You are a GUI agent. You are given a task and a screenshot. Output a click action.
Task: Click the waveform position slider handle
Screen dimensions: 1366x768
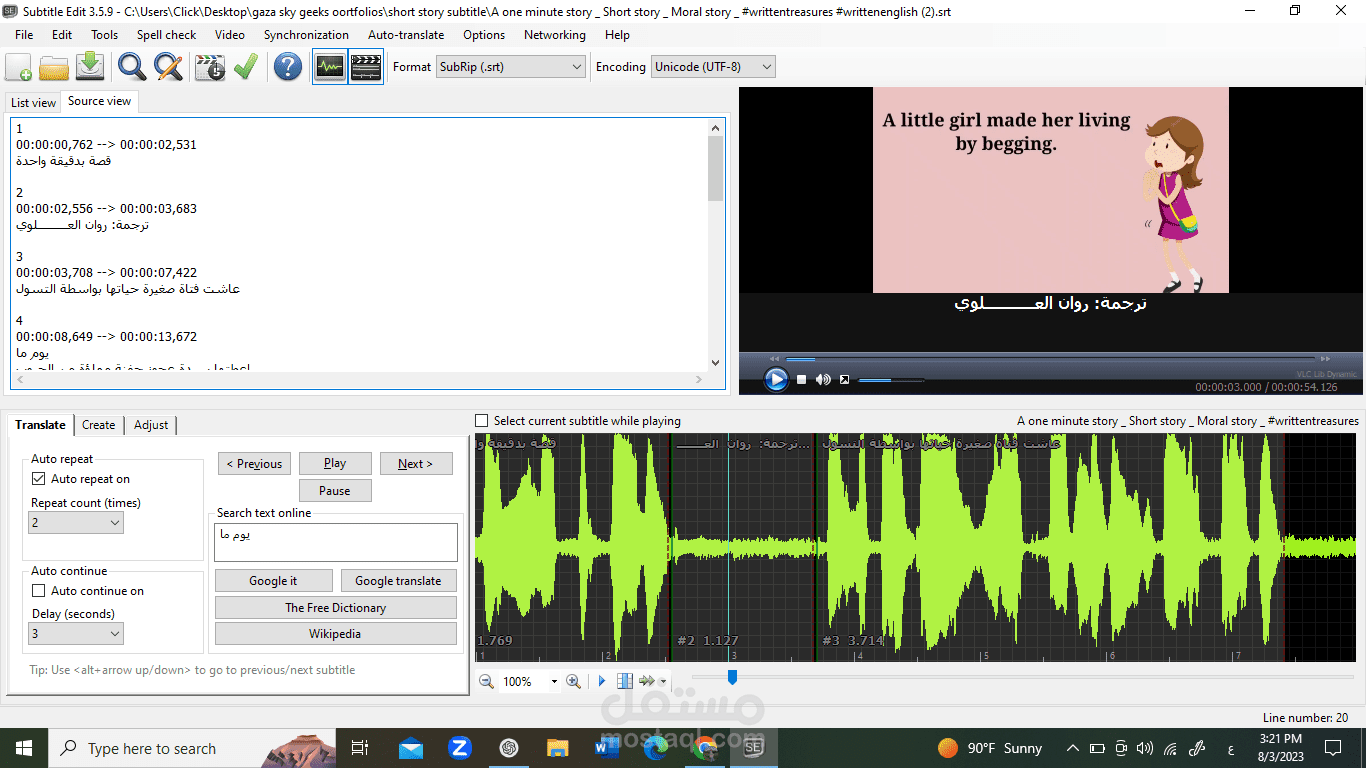[732, 677]
